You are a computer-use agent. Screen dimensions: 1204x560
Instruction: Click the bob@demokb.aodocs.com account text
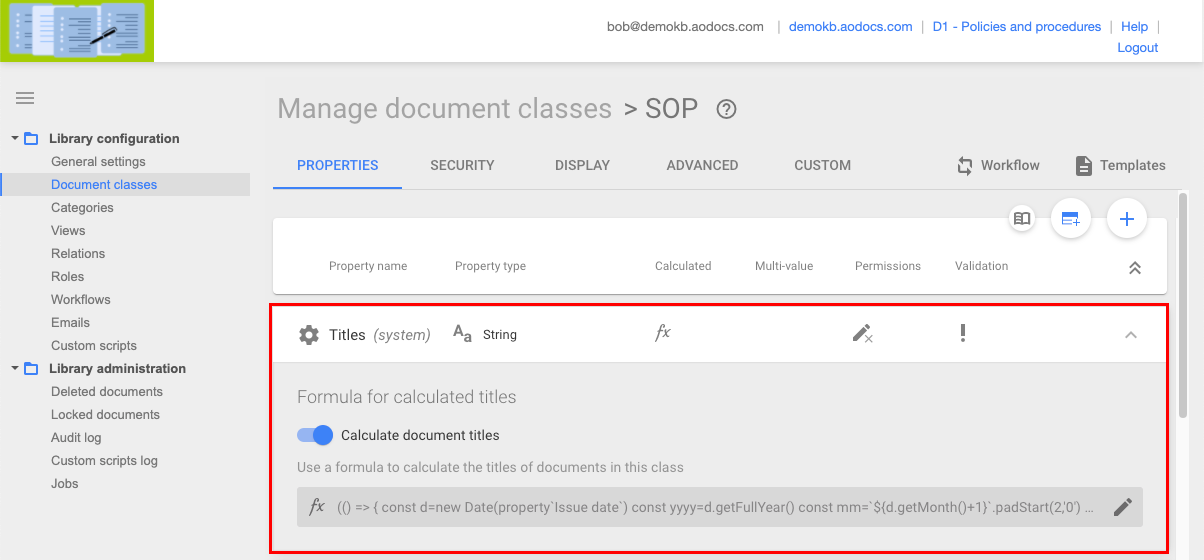[x=685, y=27]
